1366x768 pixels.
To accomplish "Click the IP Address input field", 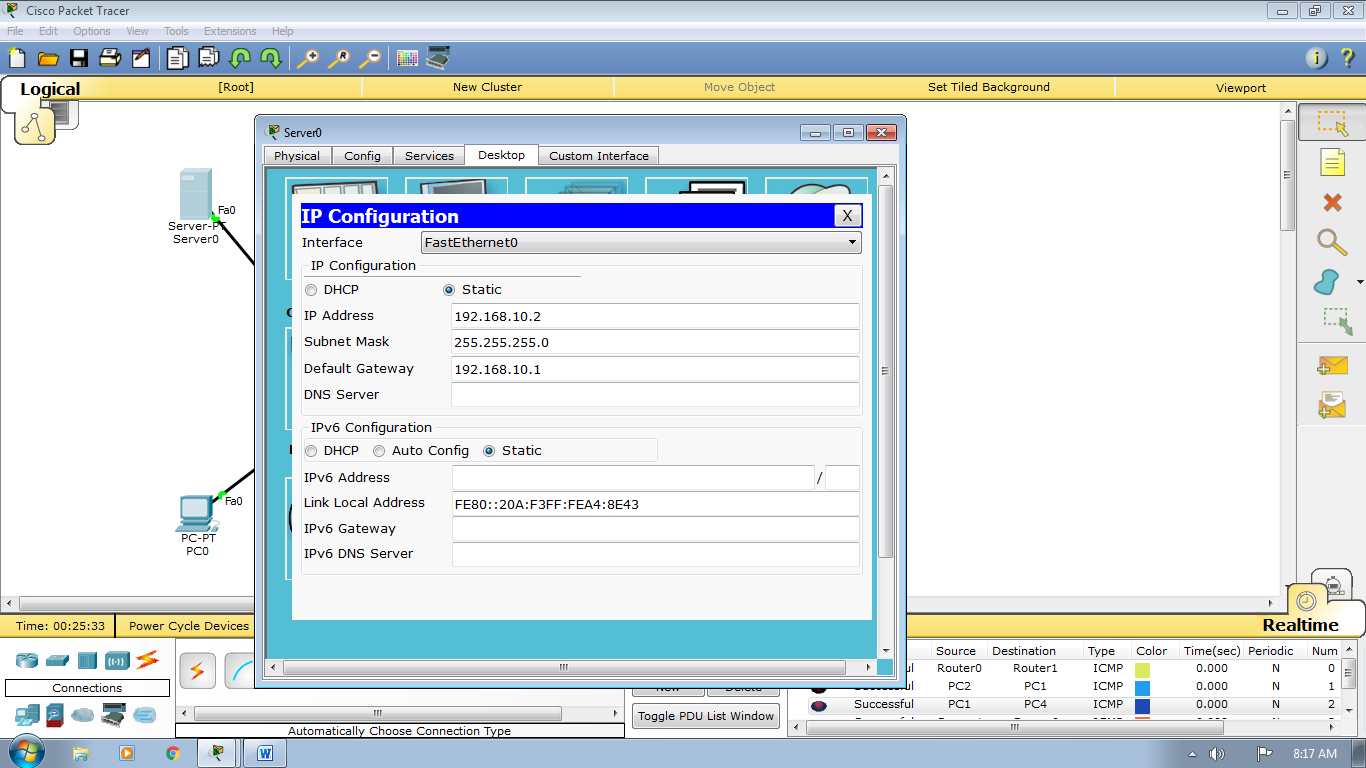I will (655, 316).
